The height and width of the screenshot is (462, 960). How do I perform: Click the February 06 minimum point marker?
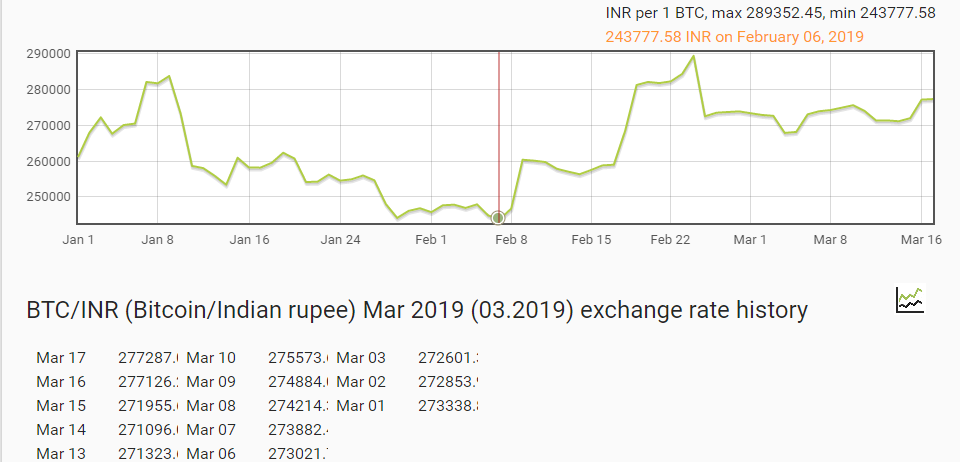pos(498,218)
